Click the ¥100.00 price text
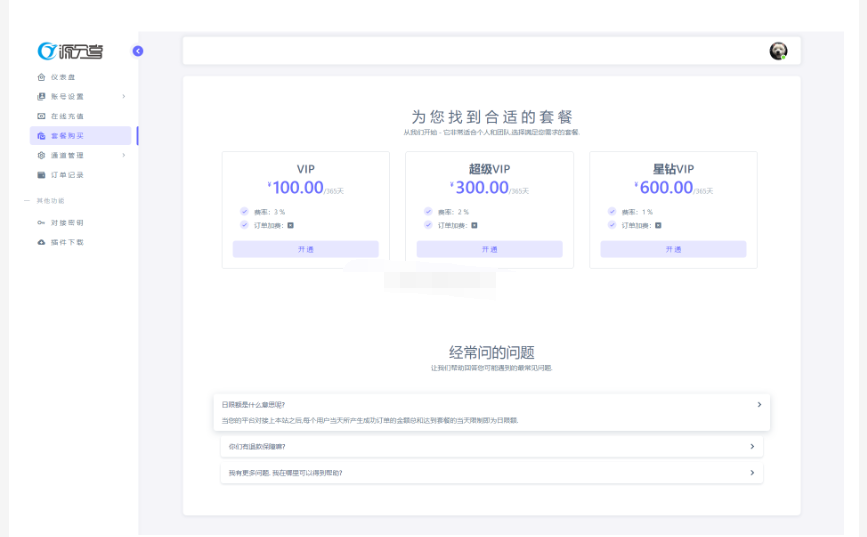Viewport: 867px width, 537px height. click(296, 187)
